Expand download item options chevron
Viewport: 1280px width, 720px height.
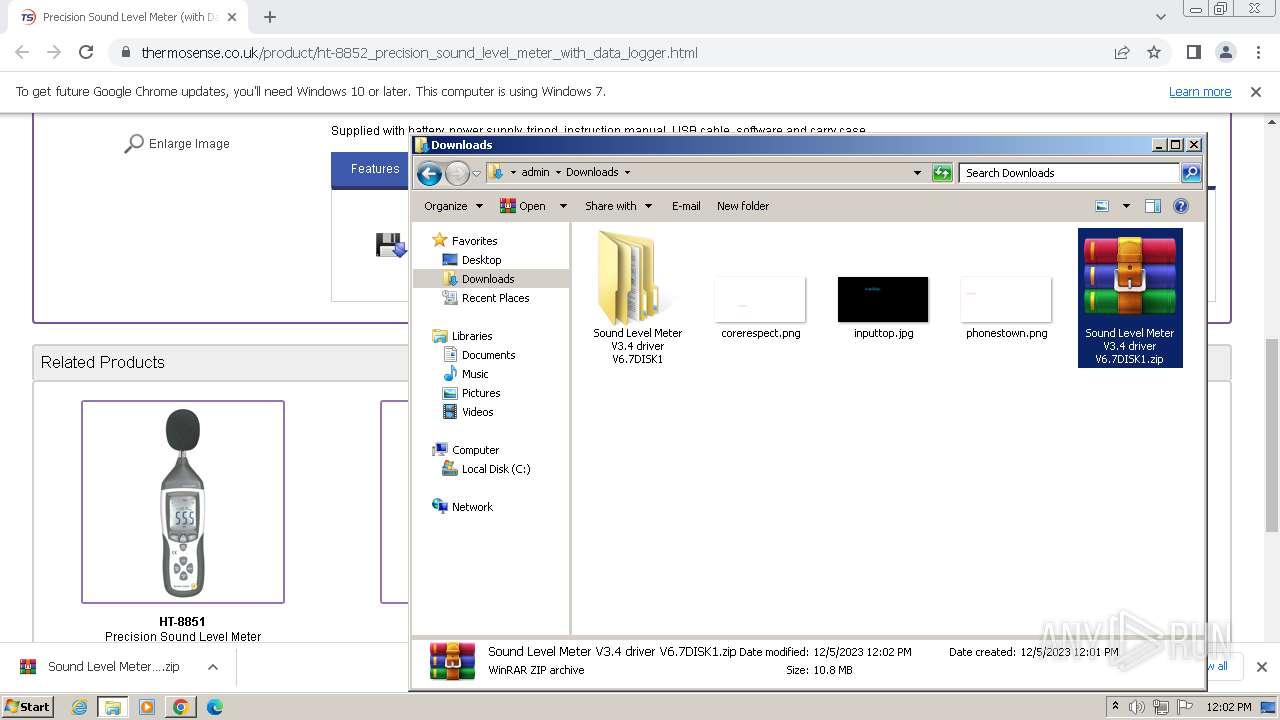[x=212, y=667]
